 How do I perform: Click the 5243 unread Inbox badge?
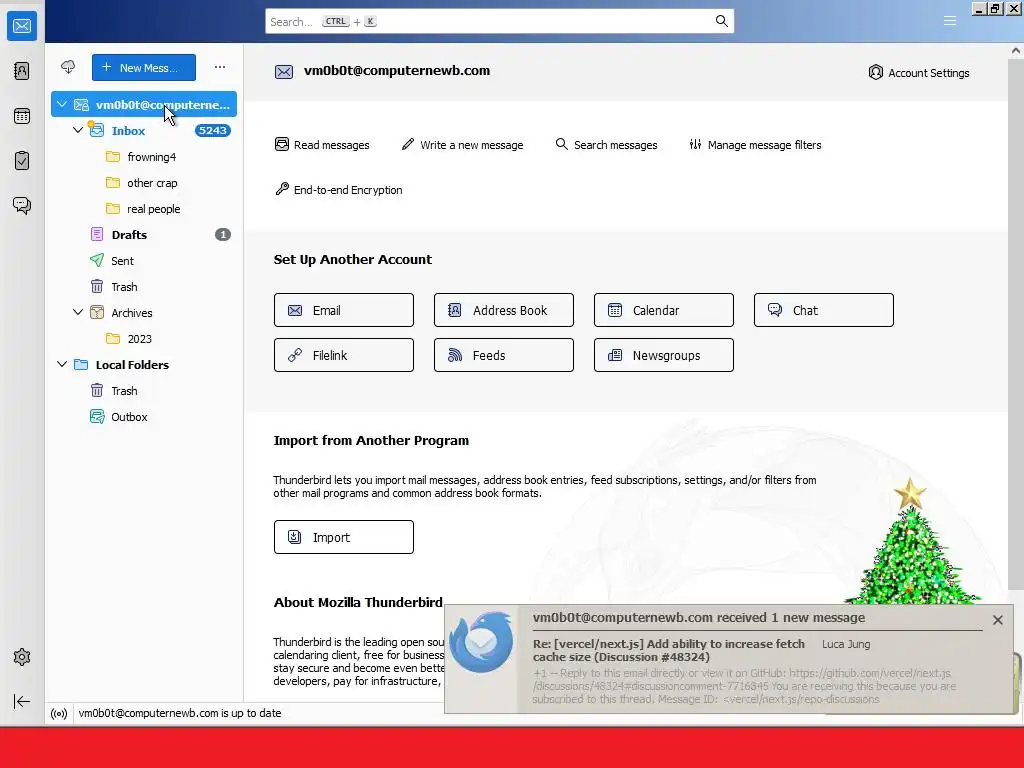pyautogui.click(x=212, y=131)
